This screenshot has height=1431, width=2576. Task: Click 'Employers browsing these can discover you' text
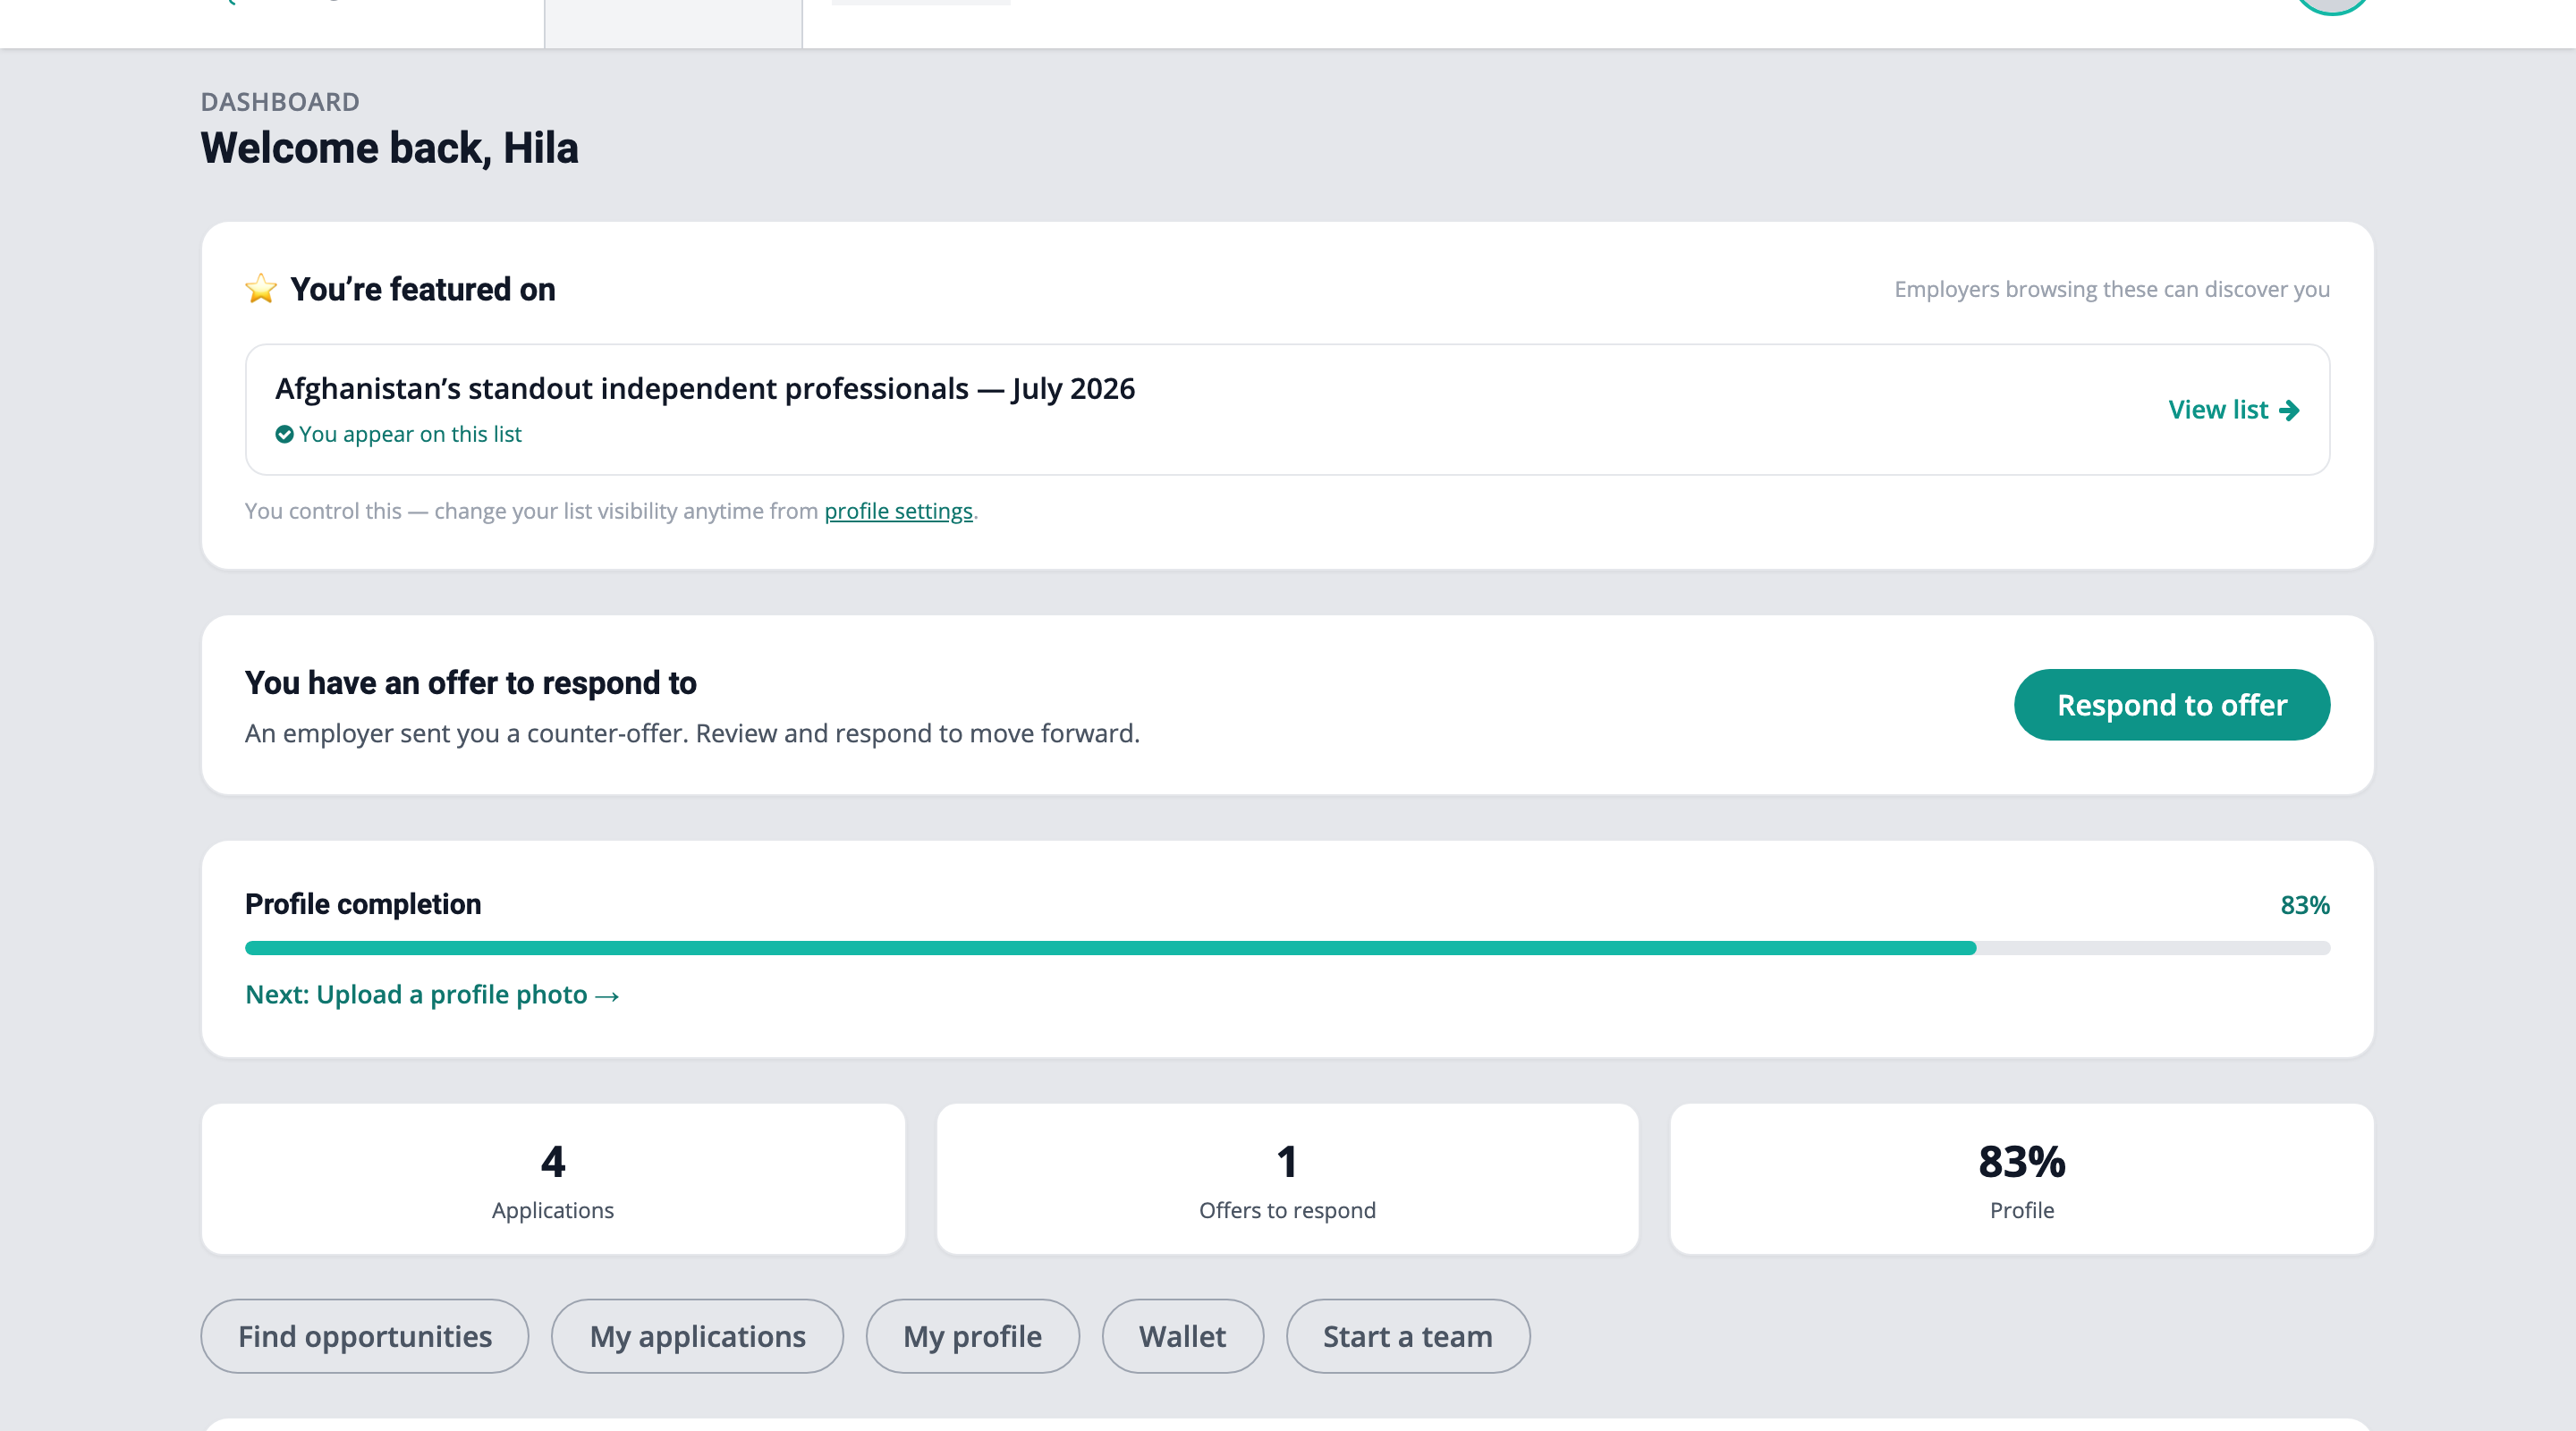[x=2112, y=289]
